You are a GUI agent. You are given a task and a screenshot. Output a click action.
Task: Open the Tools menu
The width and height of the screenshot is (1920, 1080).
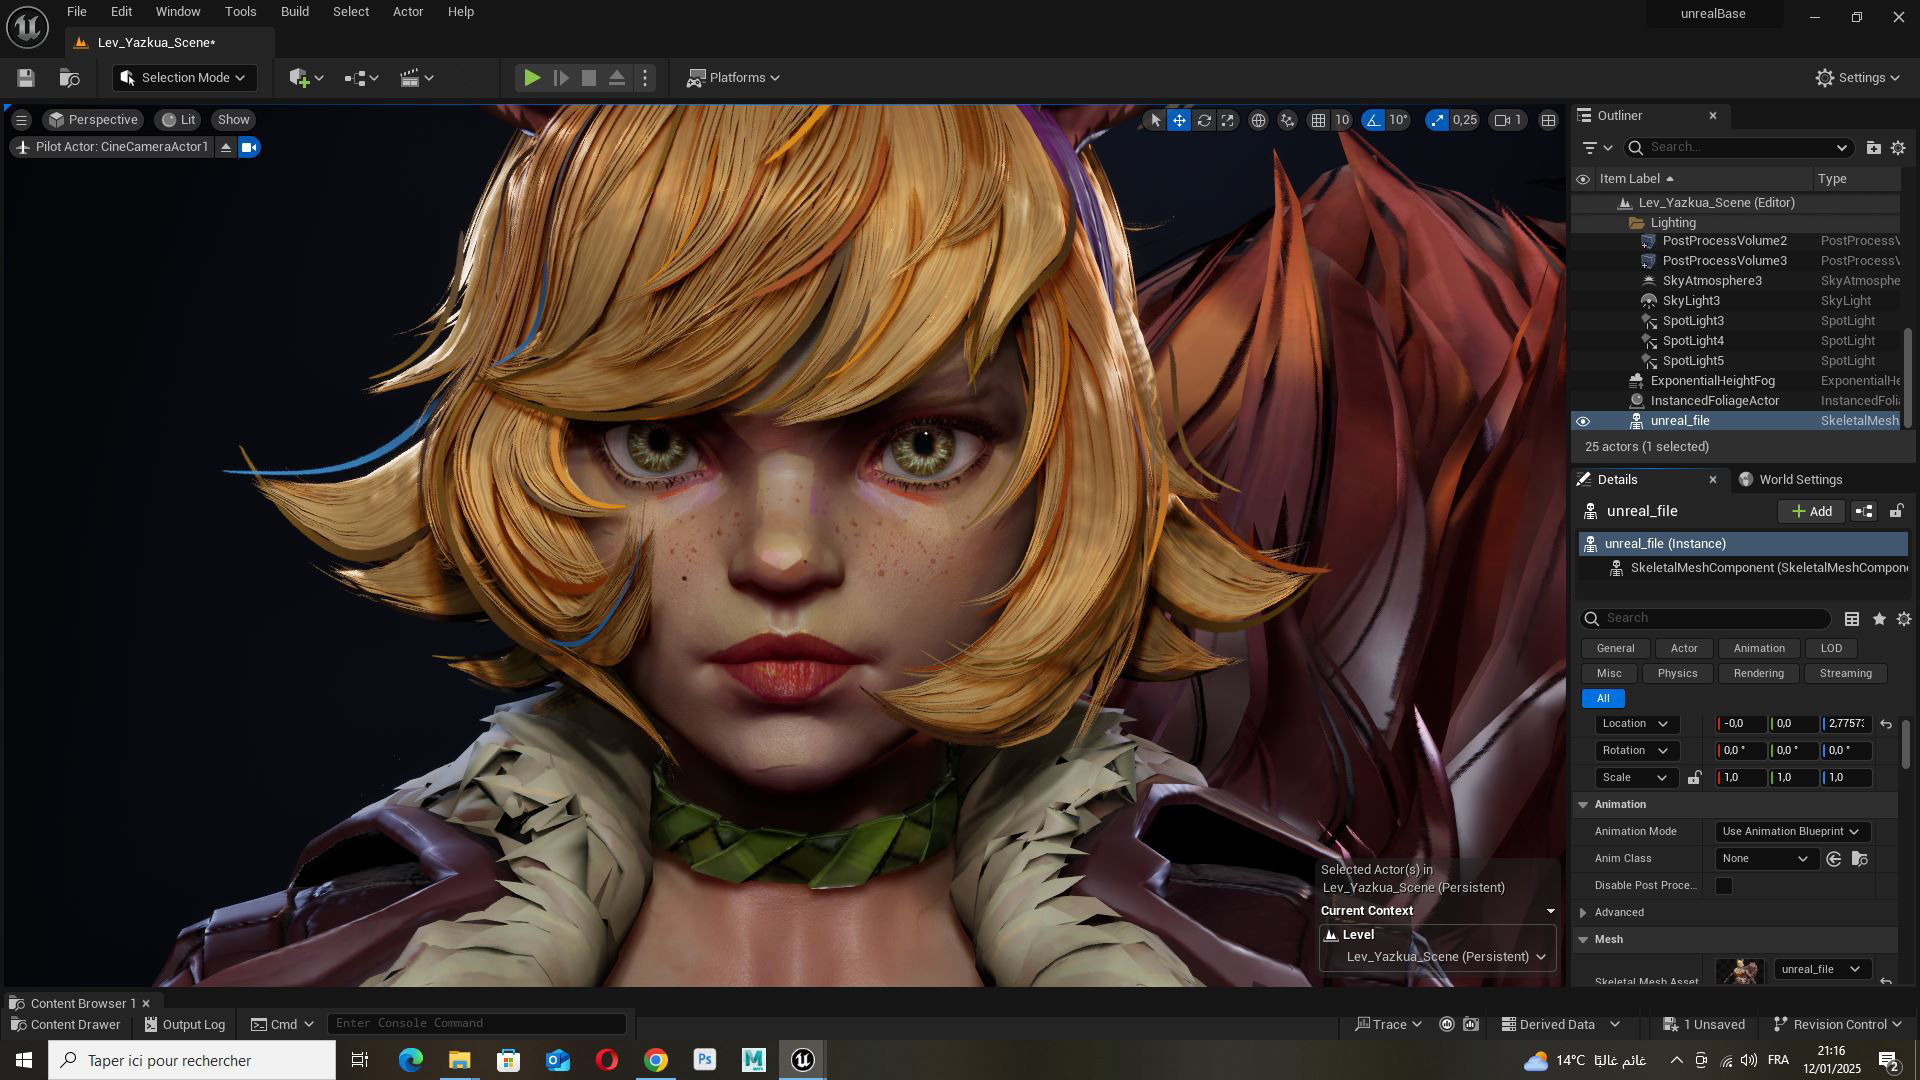240,12
